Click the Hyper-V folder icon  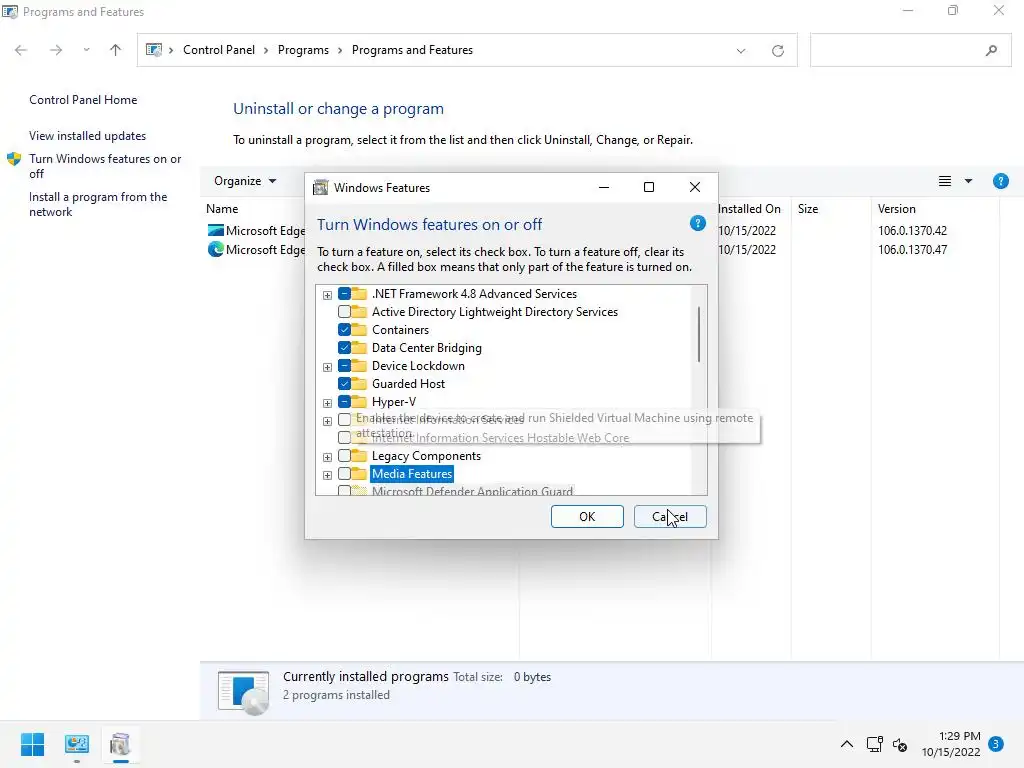[x=359, y=401]
